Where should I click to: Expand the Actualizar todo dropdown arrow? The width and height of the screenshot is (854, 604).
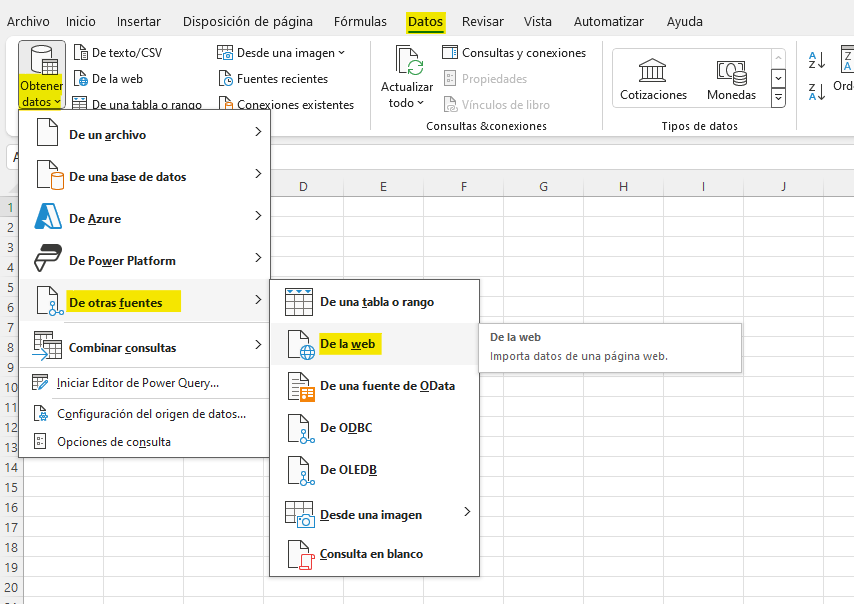point(420,103)
